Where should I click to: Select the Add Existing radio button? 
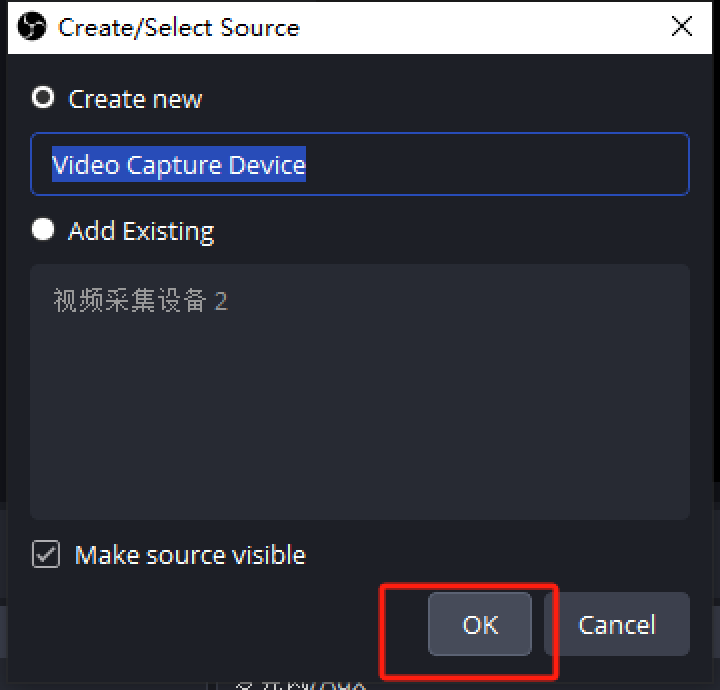43,229
